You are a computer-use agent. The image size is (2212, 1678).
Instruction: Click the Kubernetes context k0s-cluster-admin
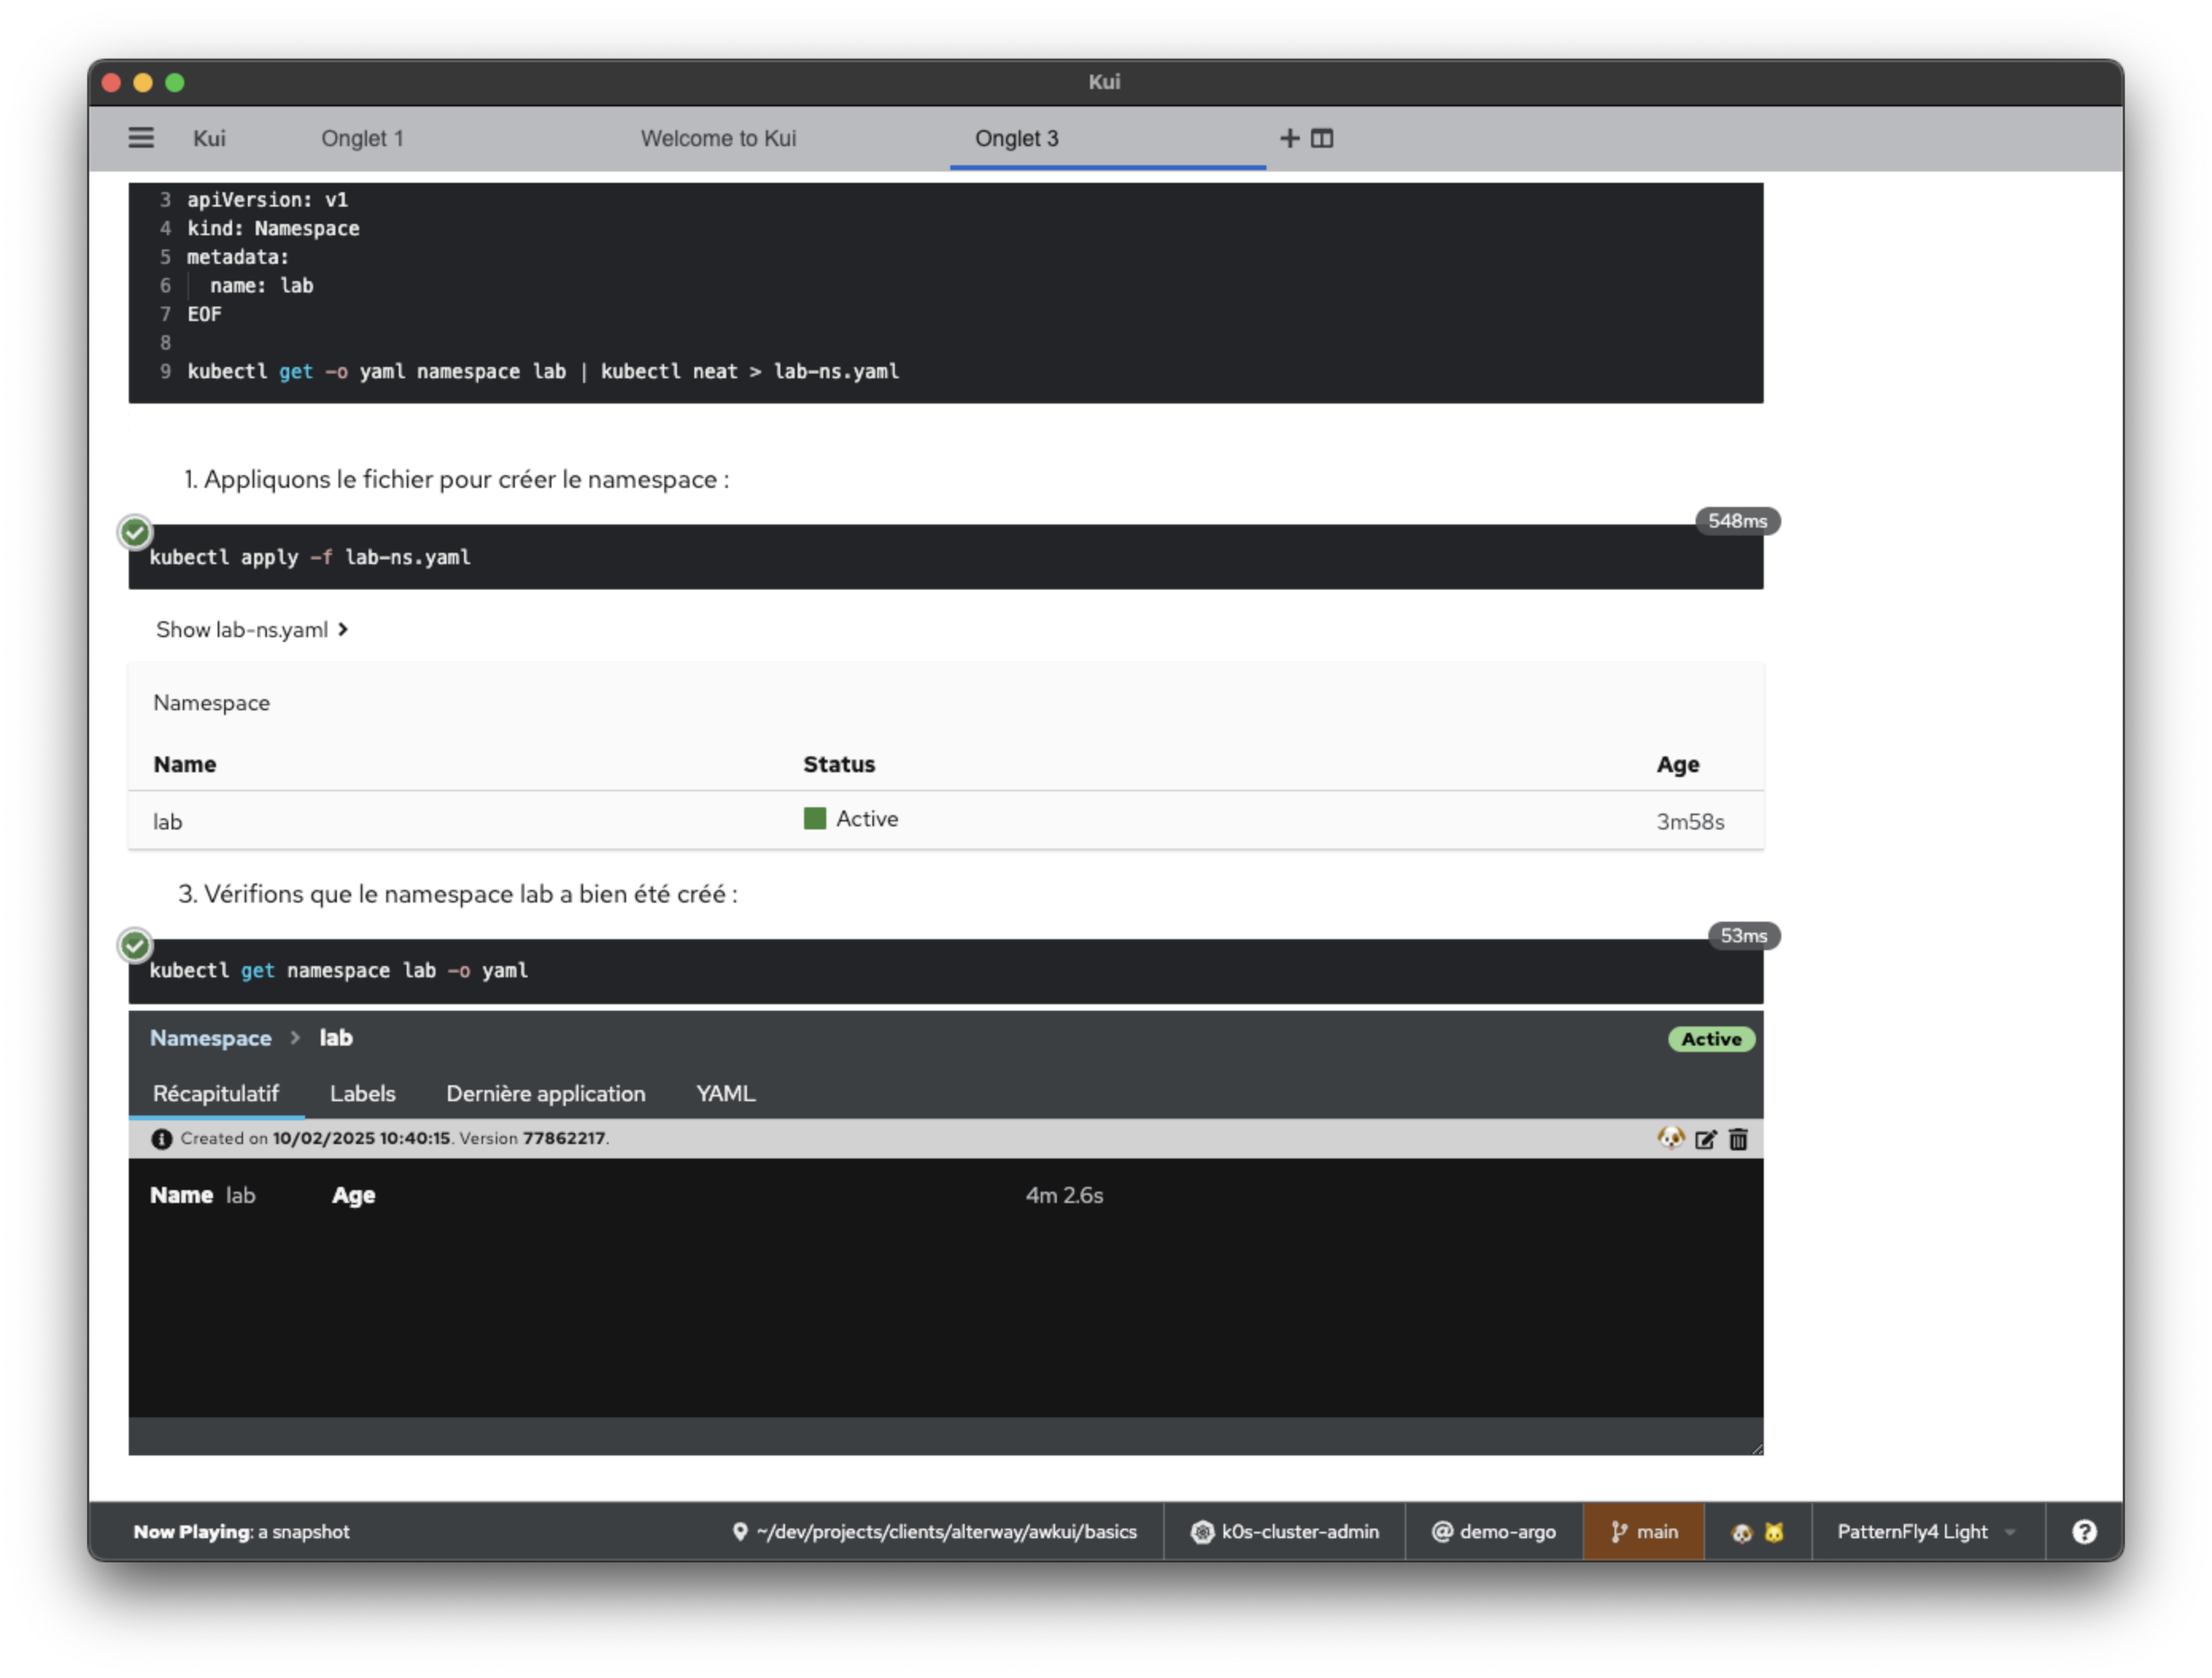point(1285,1532)
